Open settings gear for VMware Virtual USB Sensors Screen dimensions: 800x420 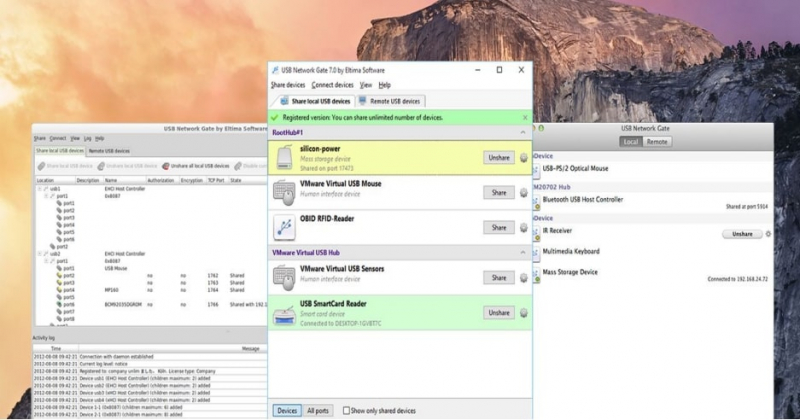pyautogui.click(x=523, y=278)
